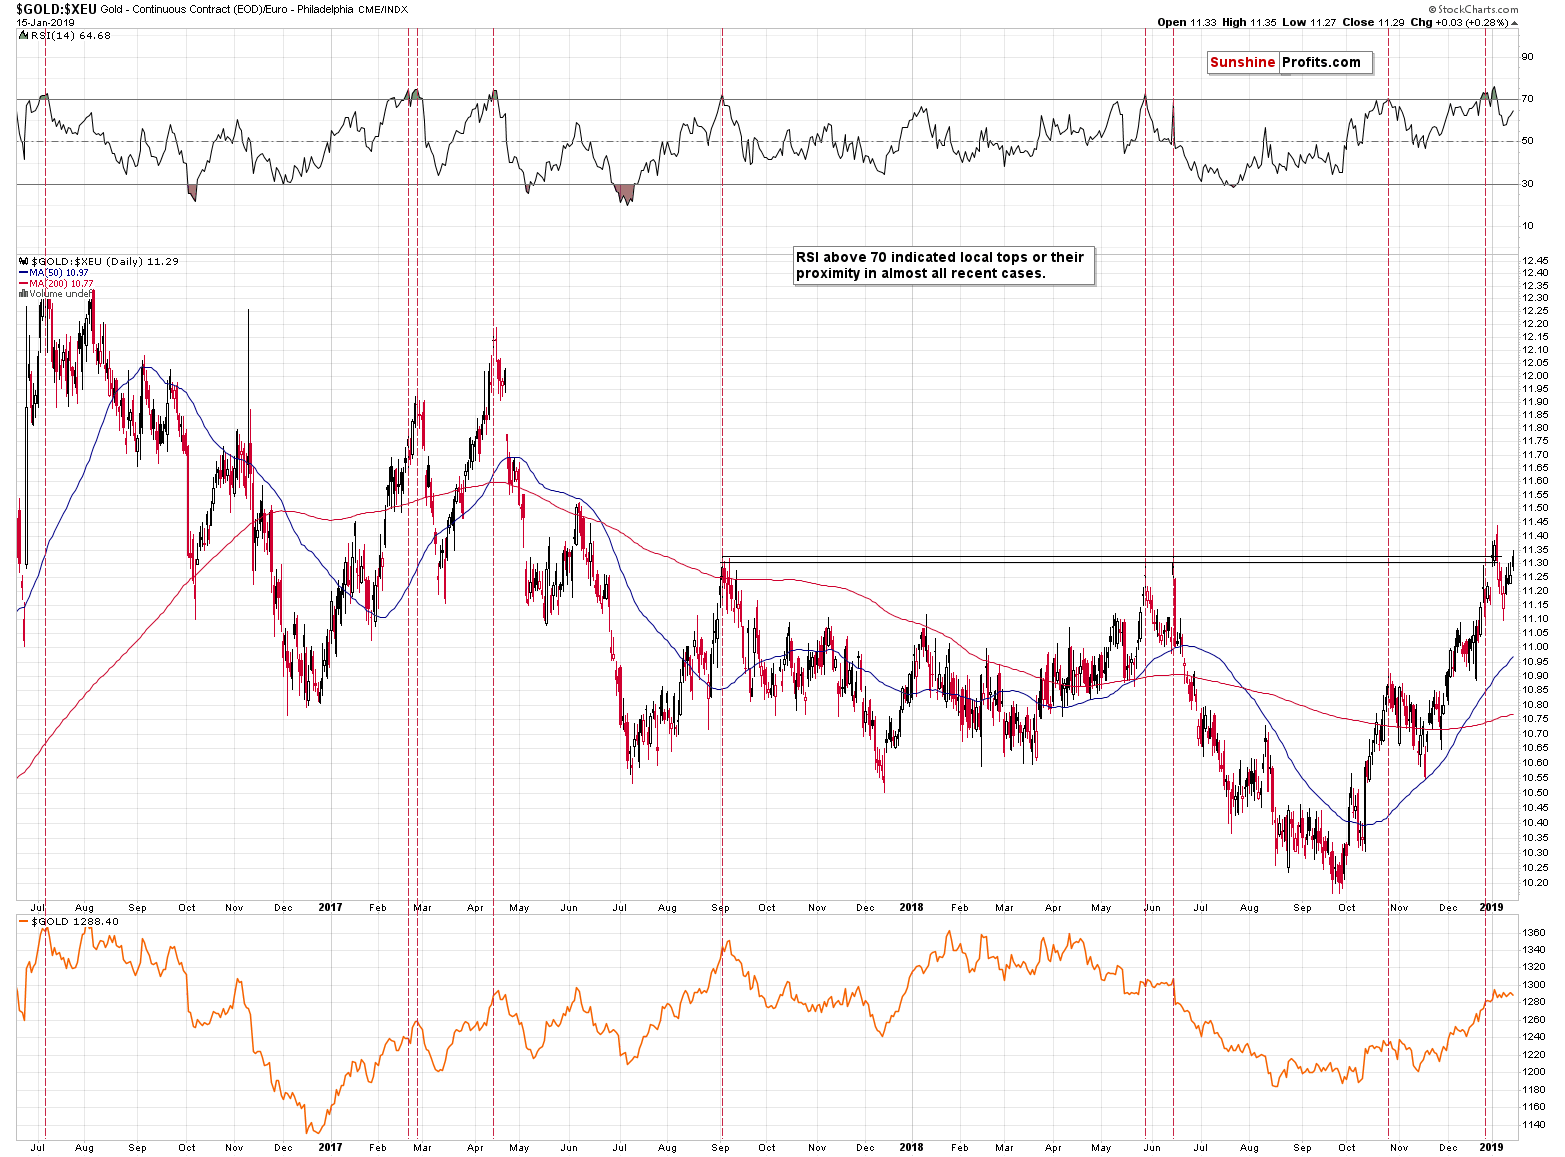The height and width of the screenshot is (1157, 1565).
Task: Click the 10.50 price axis label
Action: pyautogui.click(x=1535, y=793)
